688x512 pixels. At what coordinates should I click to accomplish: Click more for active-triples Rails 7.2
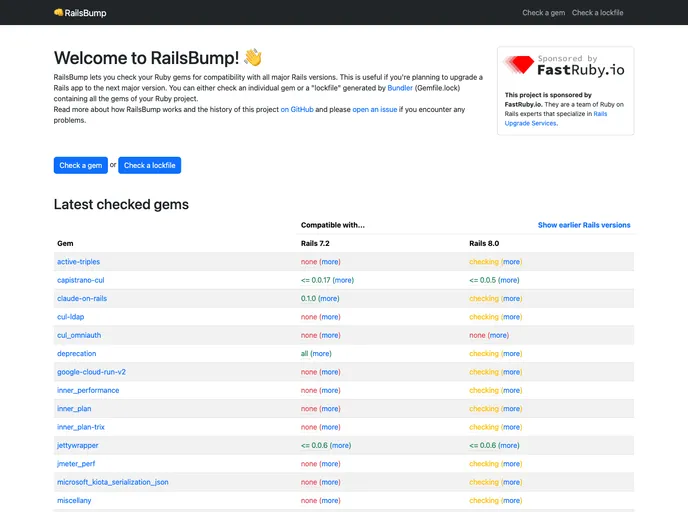330,261
